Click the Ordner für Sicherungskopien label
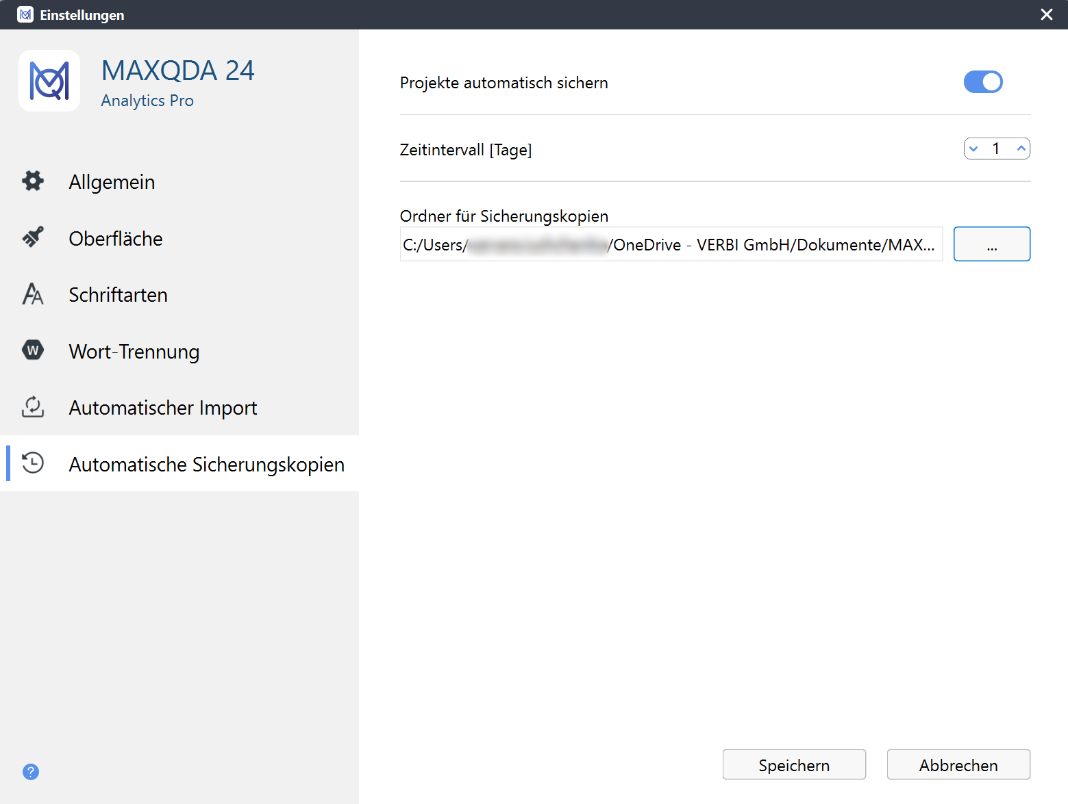 point(504,216)
